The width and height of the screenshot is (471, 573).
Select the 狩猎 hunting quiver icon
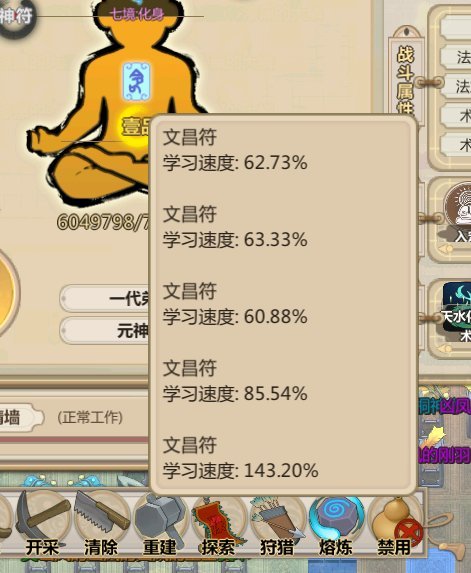pos(277,525)
